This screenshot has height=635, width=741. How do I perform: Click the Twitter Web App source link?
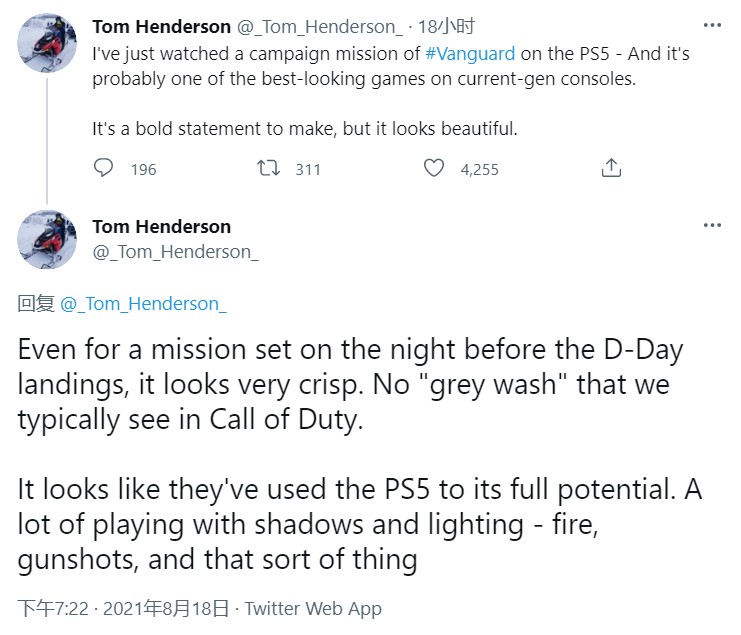[313, 608]
